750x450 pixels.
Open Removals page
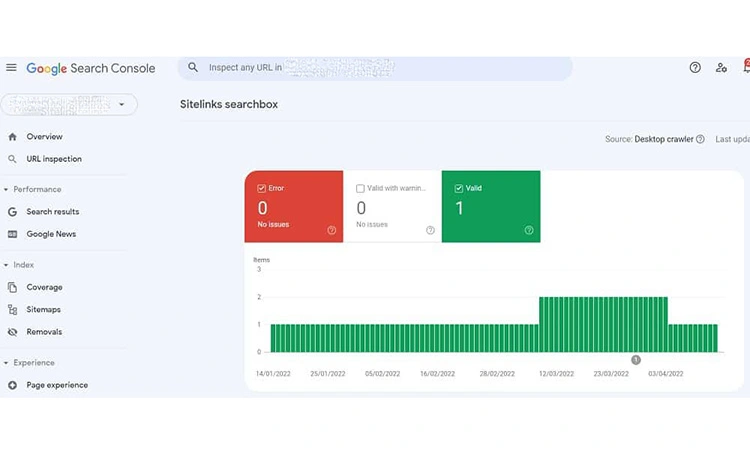pyautogui.click(x=44, y=332)
